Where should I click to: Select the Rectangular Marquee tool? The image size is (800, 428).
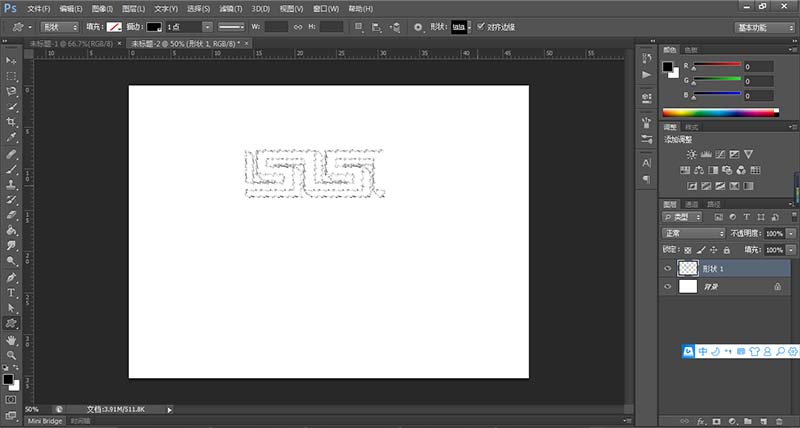[x=11, y=76]
